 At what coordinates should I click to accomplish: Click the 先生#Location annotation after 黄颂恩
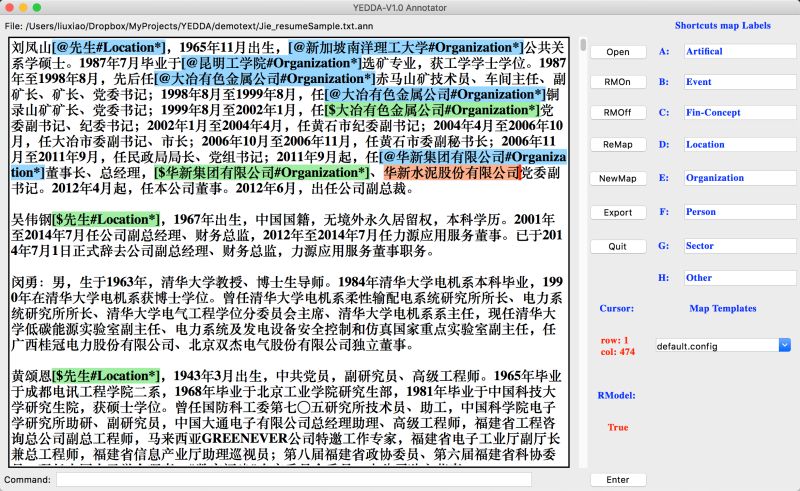106,376
